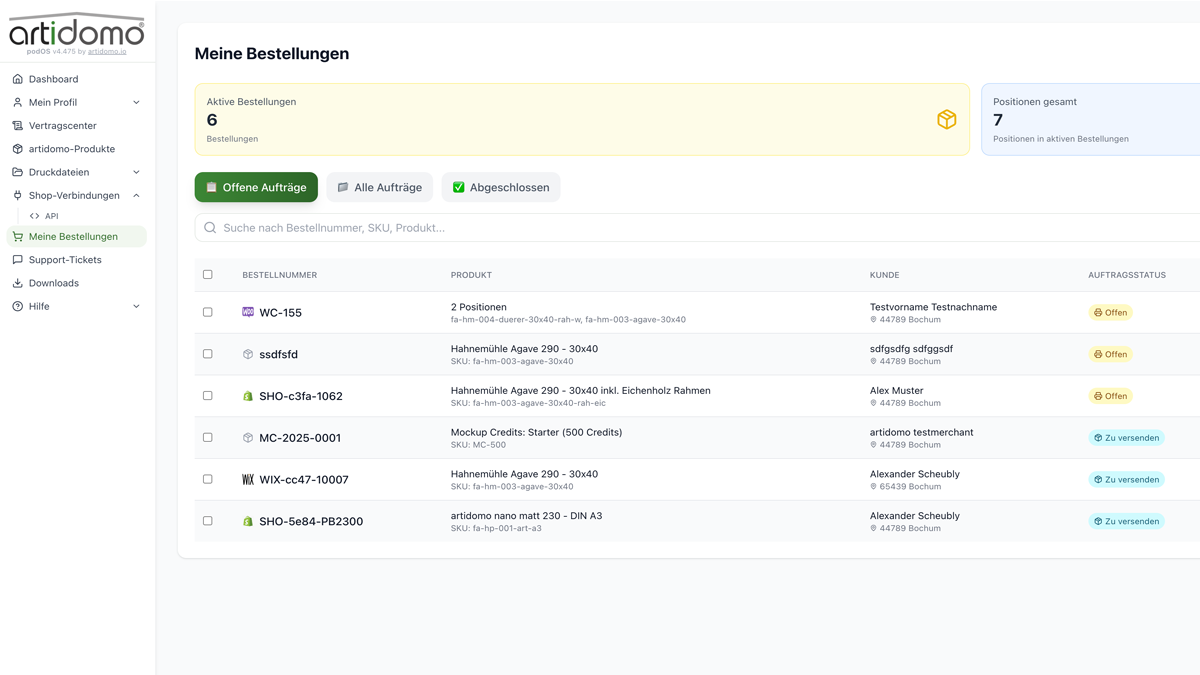The height and width of the screenshot is (675, 1200).
Task: Expand the Druckdateien menu chevron
Action: pos(136,172)
